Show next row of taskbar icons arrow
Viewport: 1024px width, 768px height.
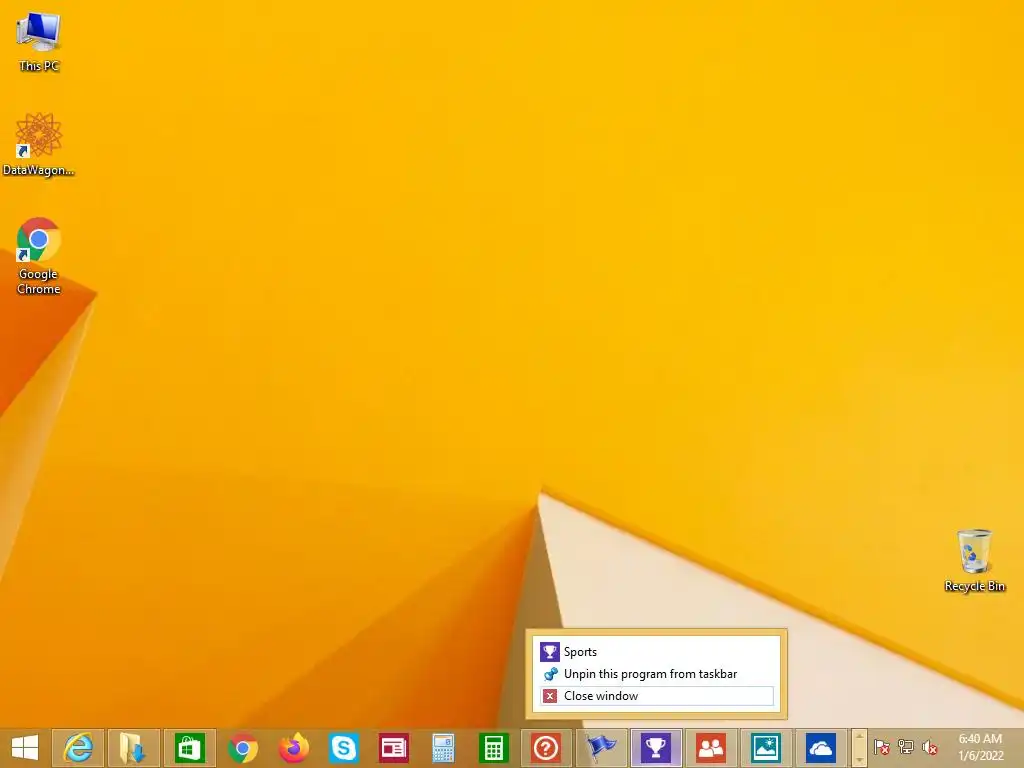(859, 758)
